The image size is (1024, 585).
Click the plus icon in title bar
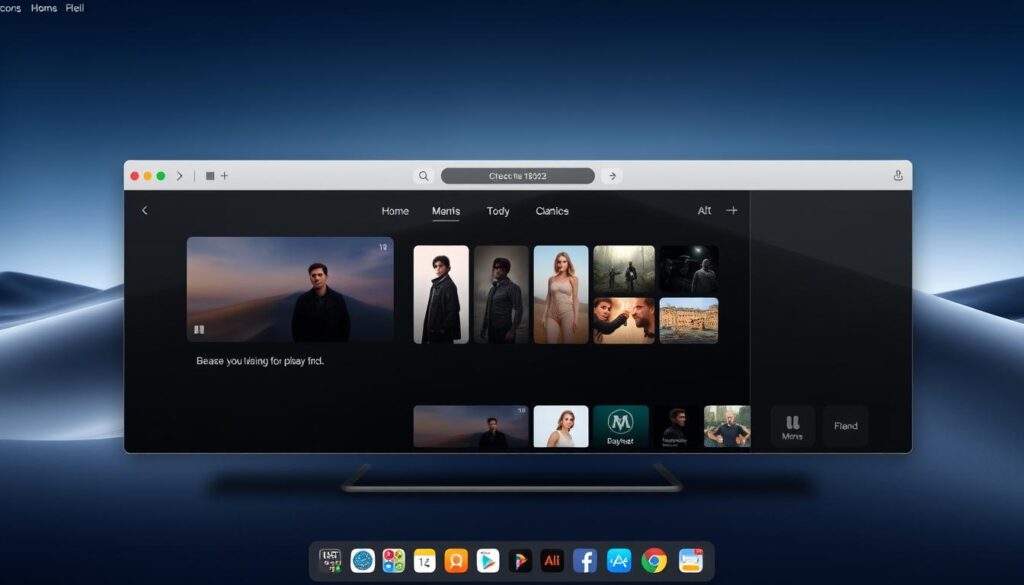224,176
